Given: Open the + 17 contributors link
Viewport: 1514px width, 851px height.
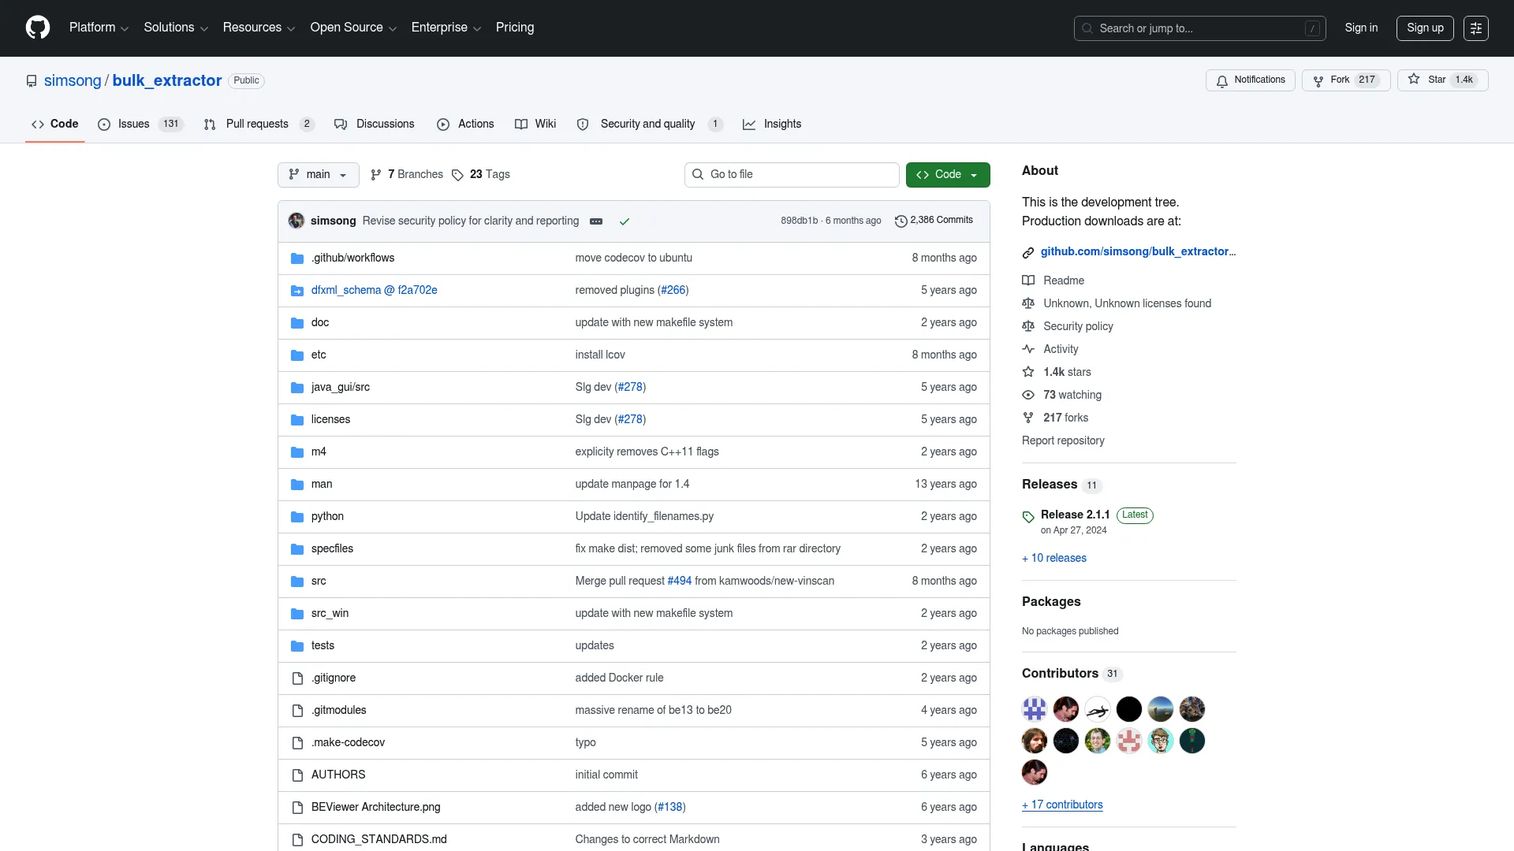Looking at the screenshot, I should tap(1062, 805).
